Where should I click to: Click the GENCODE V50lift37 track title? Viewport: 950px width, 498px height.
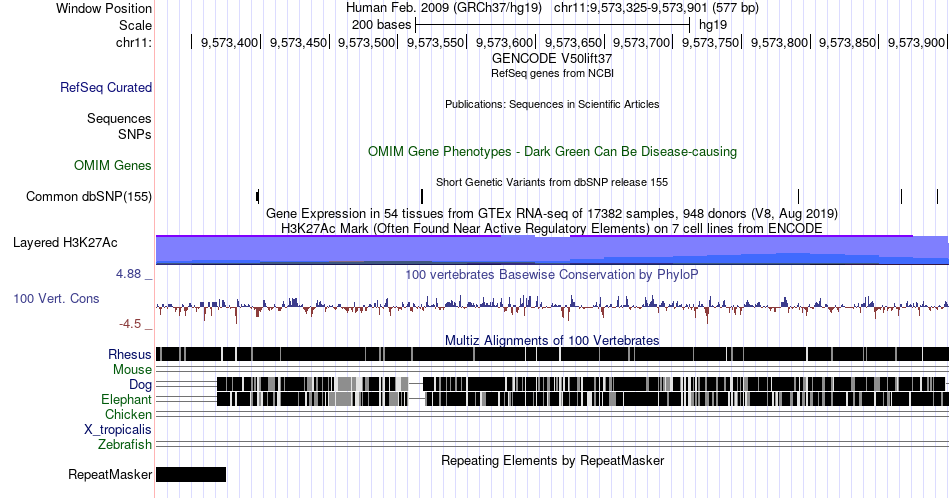[552, 59]
